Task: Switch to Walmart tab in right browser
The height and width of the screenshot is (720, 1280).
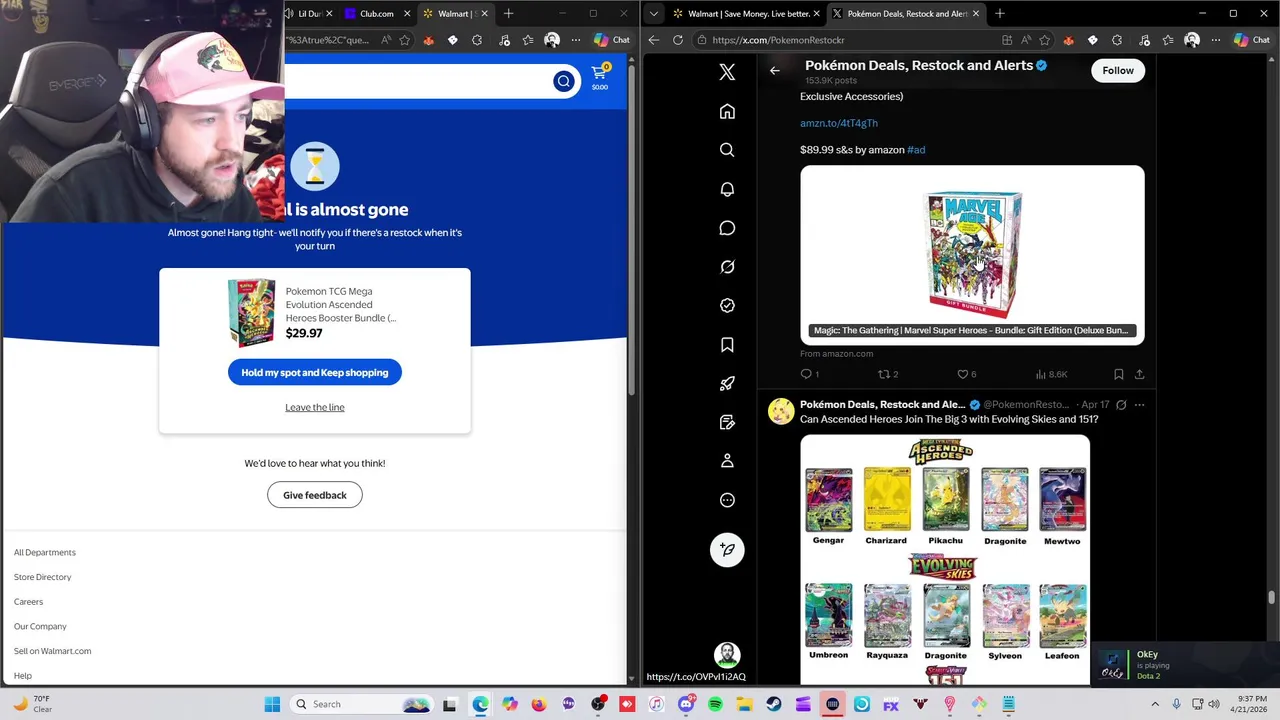Action: tap(744, 13)
